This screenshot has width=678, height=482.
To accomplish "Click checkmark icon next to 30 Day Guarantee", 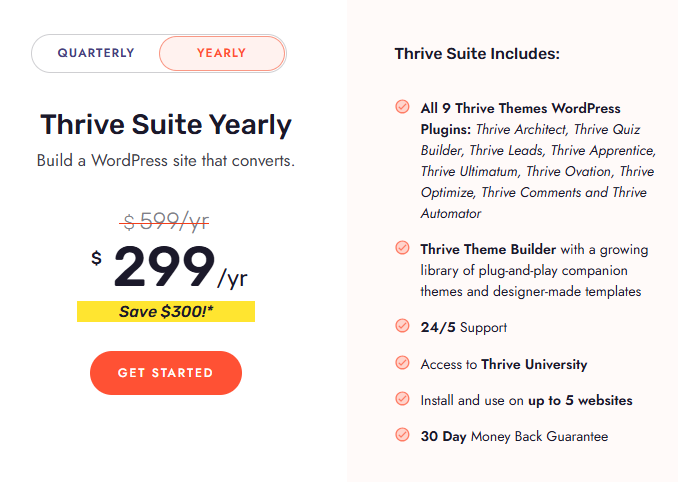I will 402,435.
